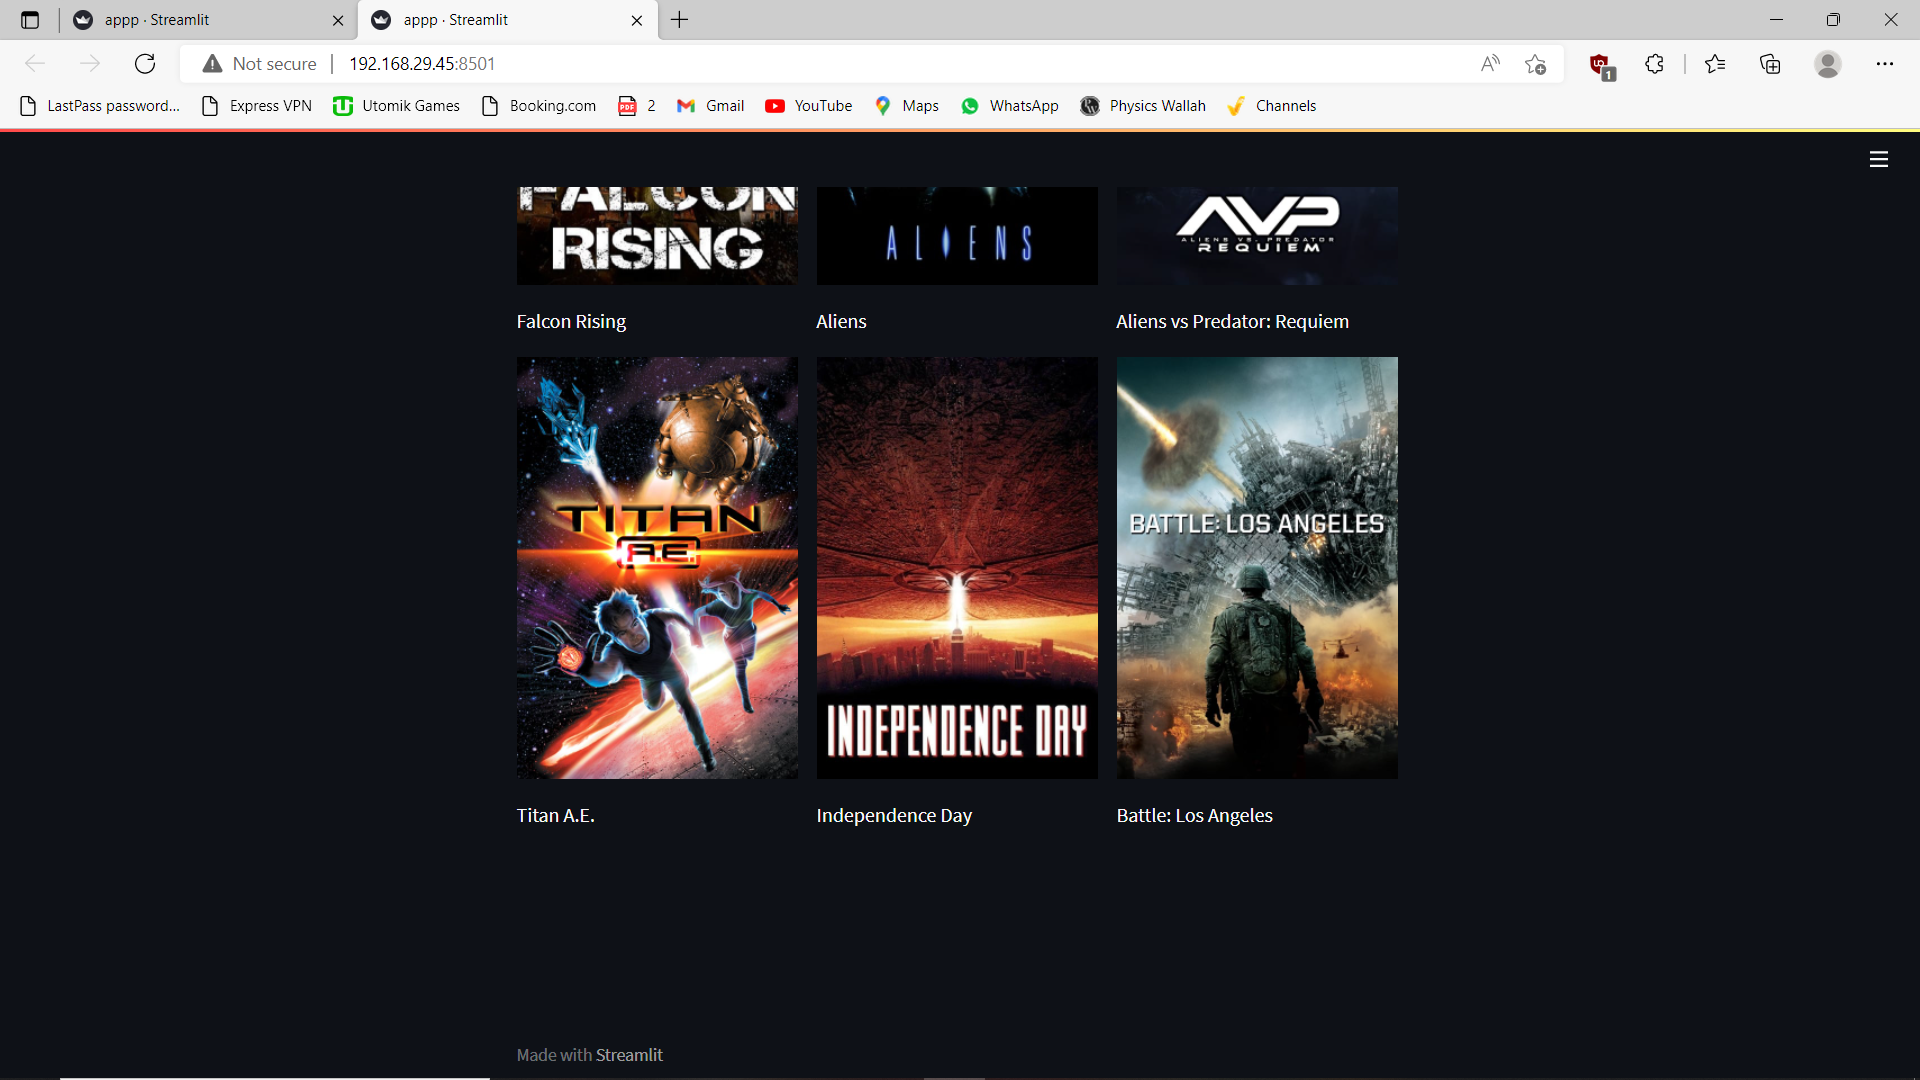Open the Extensions puzzle icon
The width and height of the screenshot is (1920, 1080).
1654,64
